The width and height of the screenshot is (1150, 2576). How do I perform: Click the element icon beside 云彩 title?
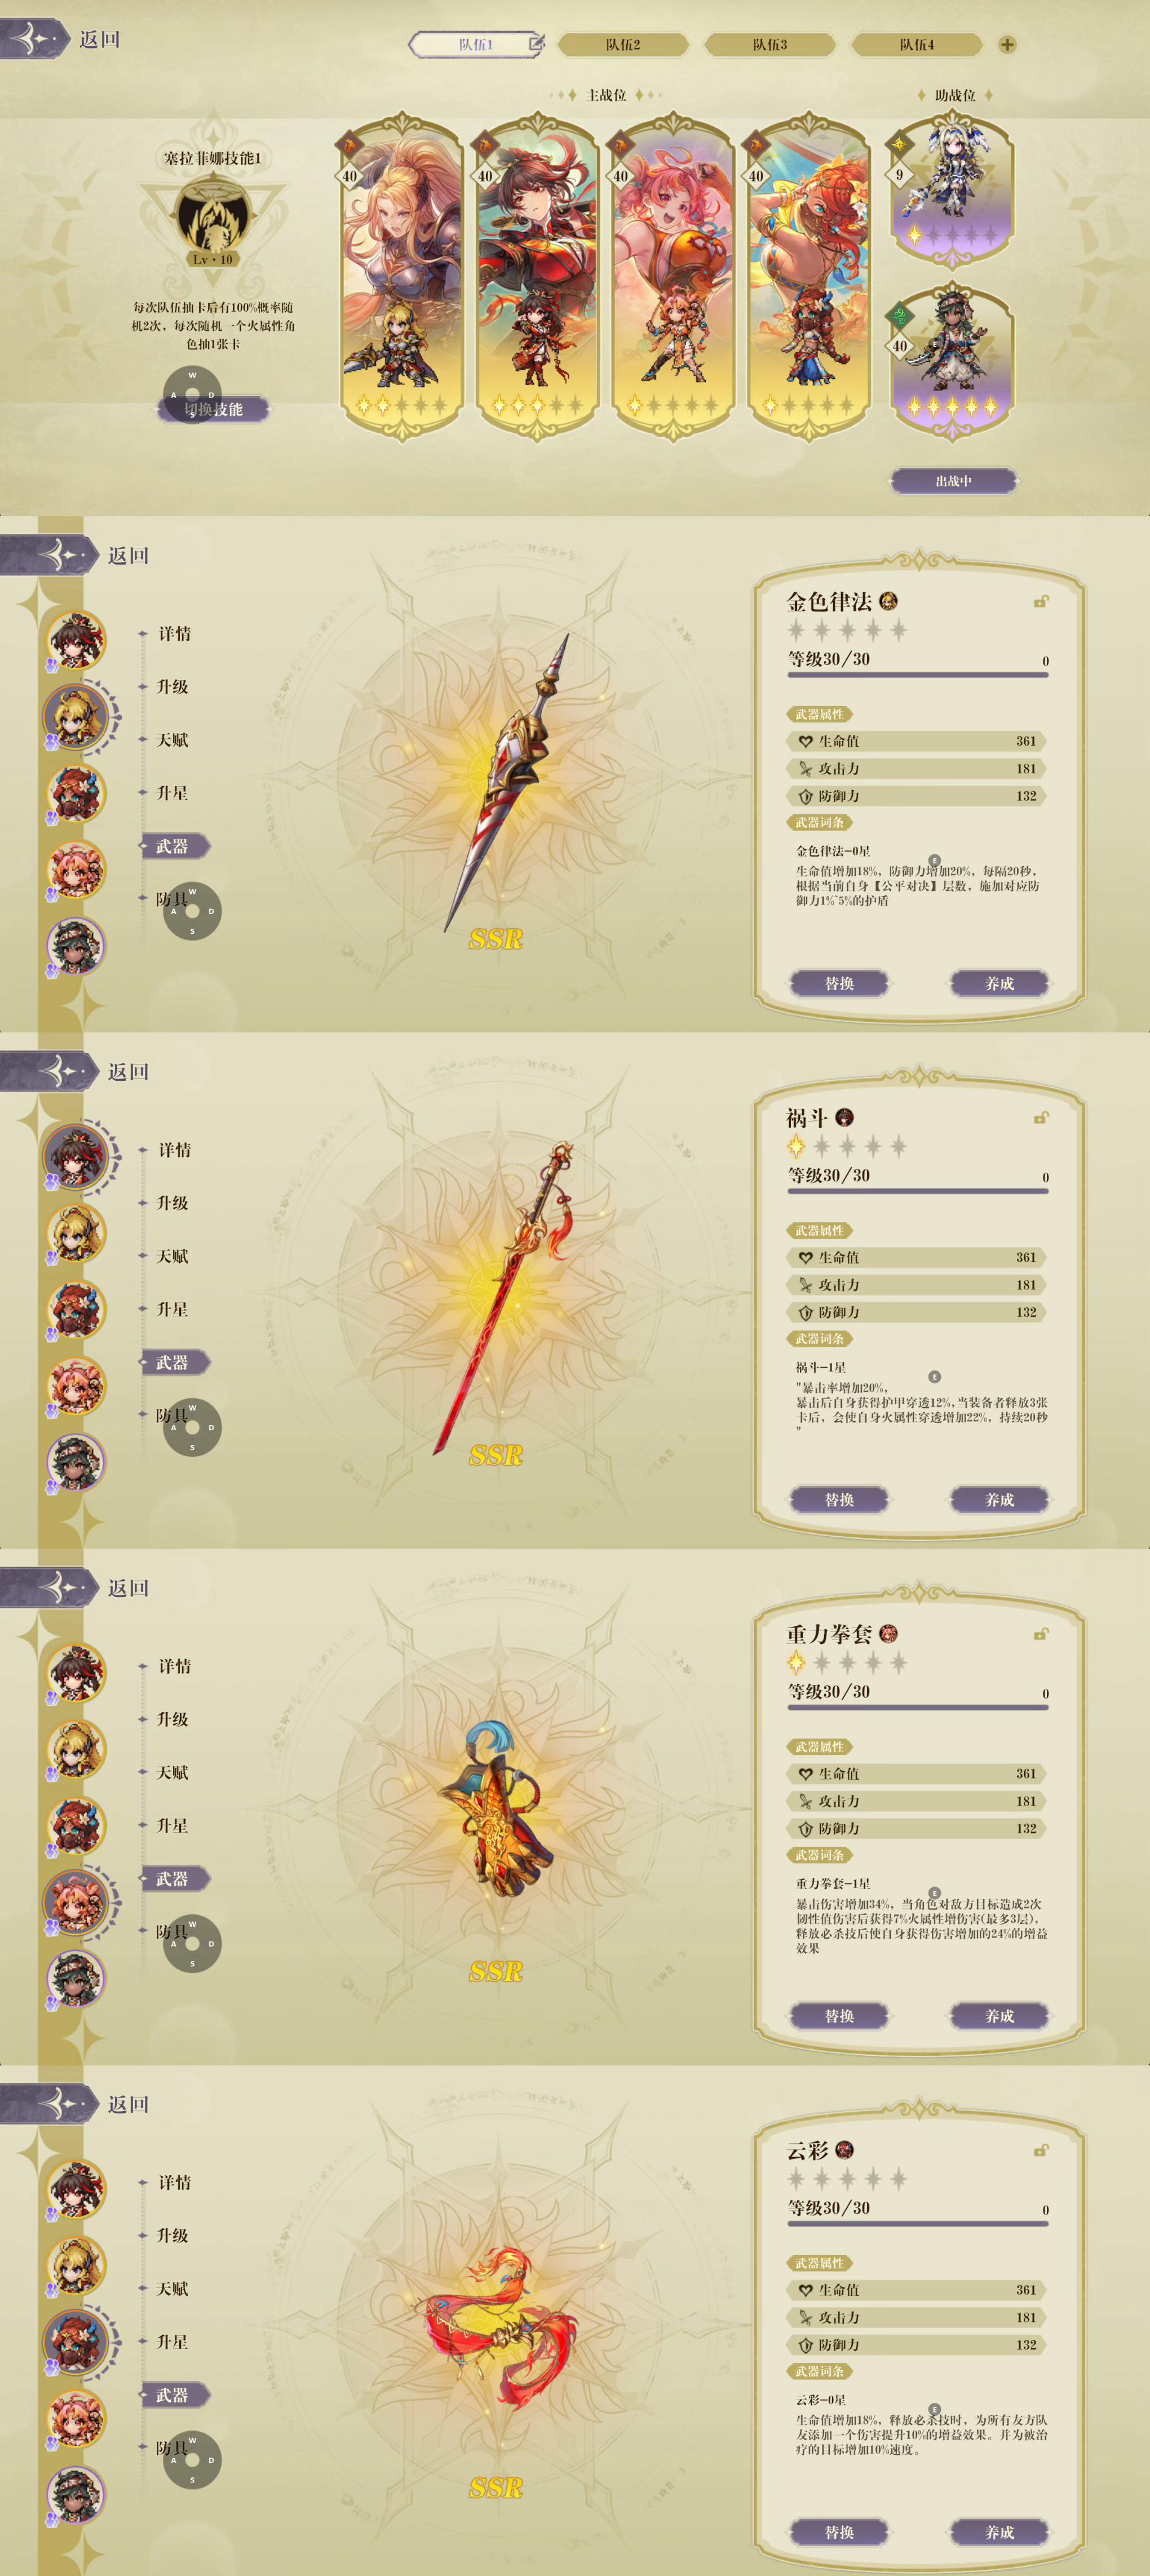pyautogui.click(x=844, y=2149)
